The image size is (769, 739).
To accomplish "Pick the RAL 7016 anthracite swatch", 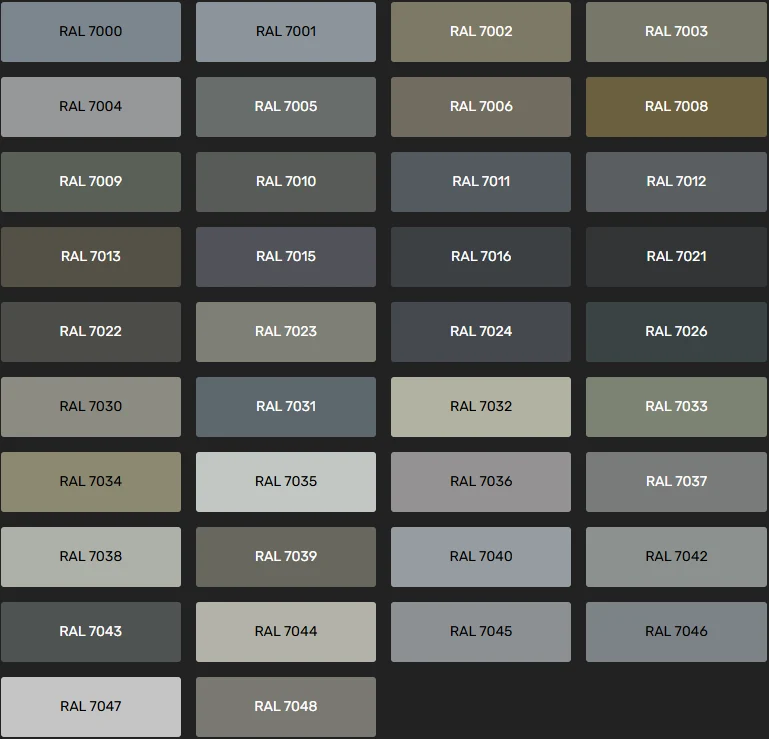I will click(481, 257).
